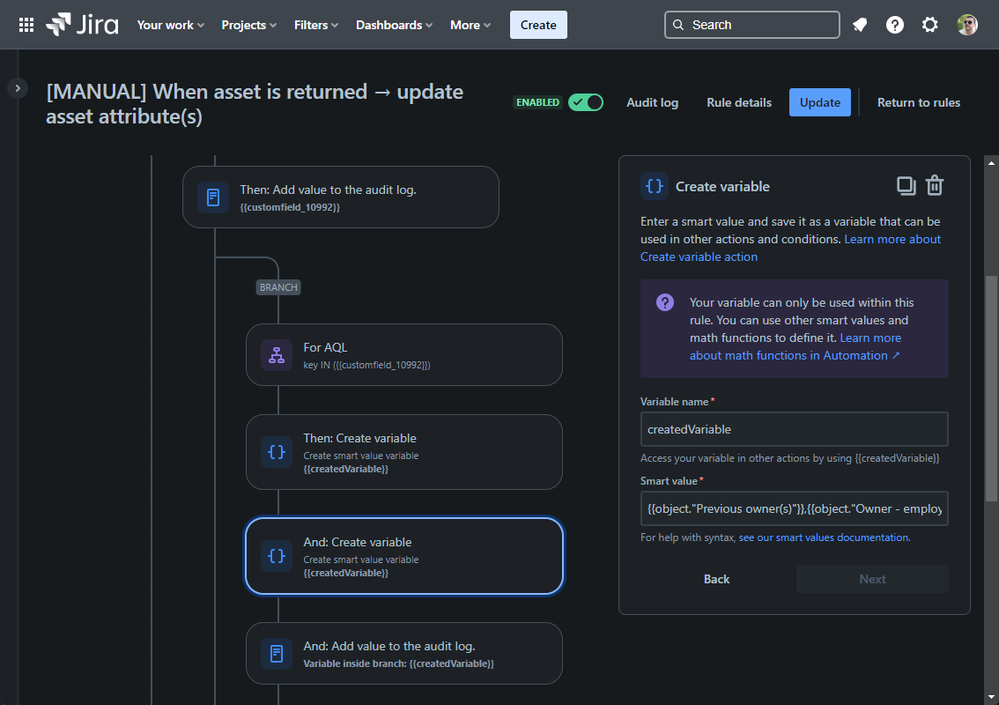Click the 'Variable inside branch: {{createdVariable}}' text
Viewport: 999px width, 705px height.
tap(398, 664)
